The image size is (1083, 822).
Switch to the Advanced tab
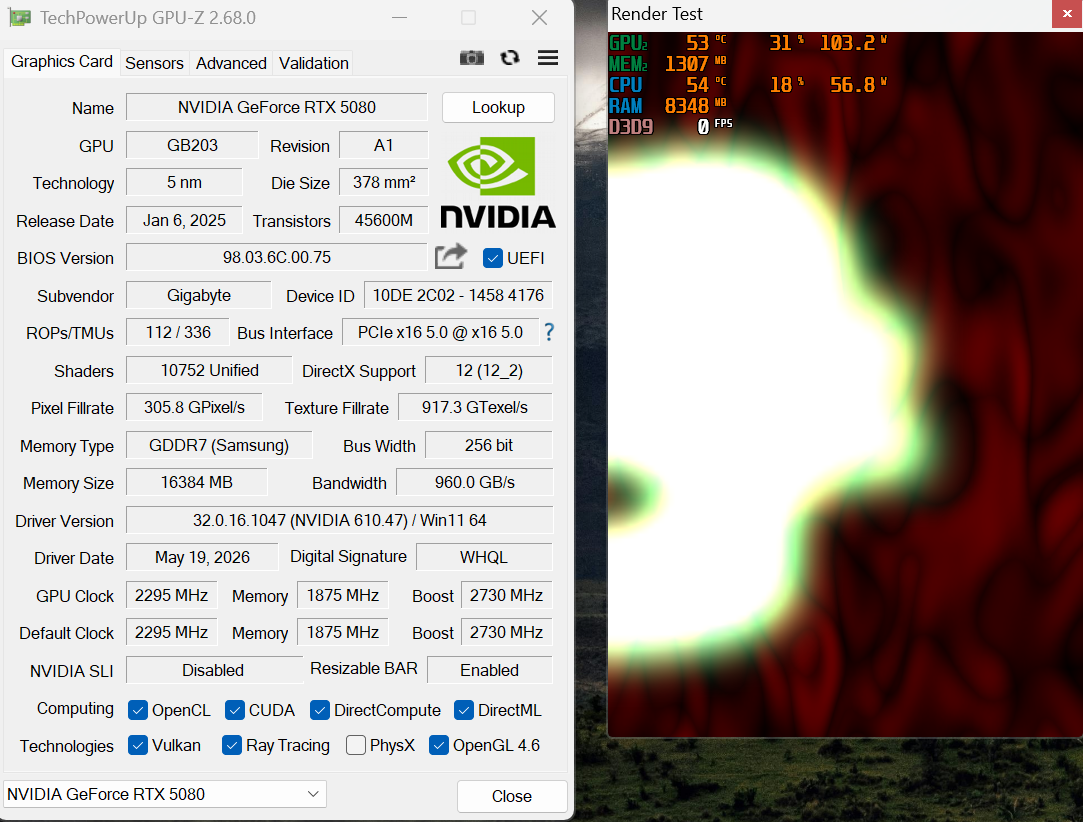click(x=231, y=63)
